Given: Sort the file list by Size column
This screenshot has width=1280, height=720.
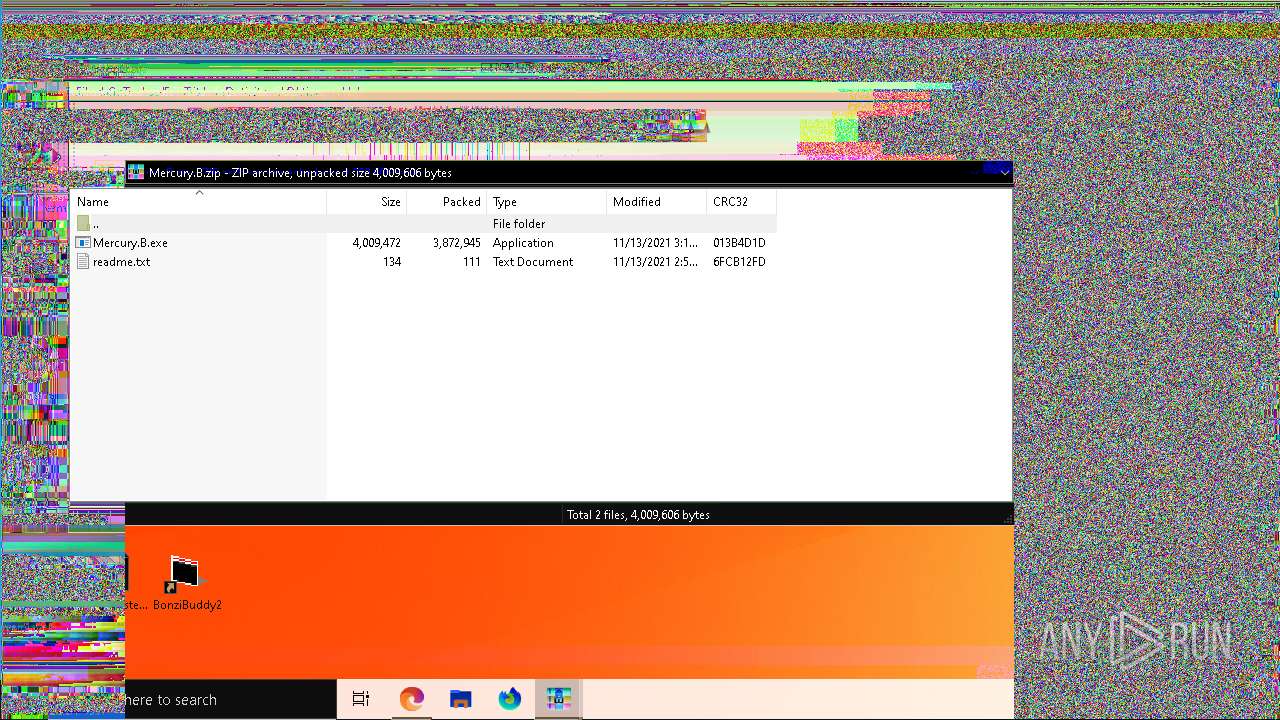Looking at the screenshot, I should click(x=367, y=202).
